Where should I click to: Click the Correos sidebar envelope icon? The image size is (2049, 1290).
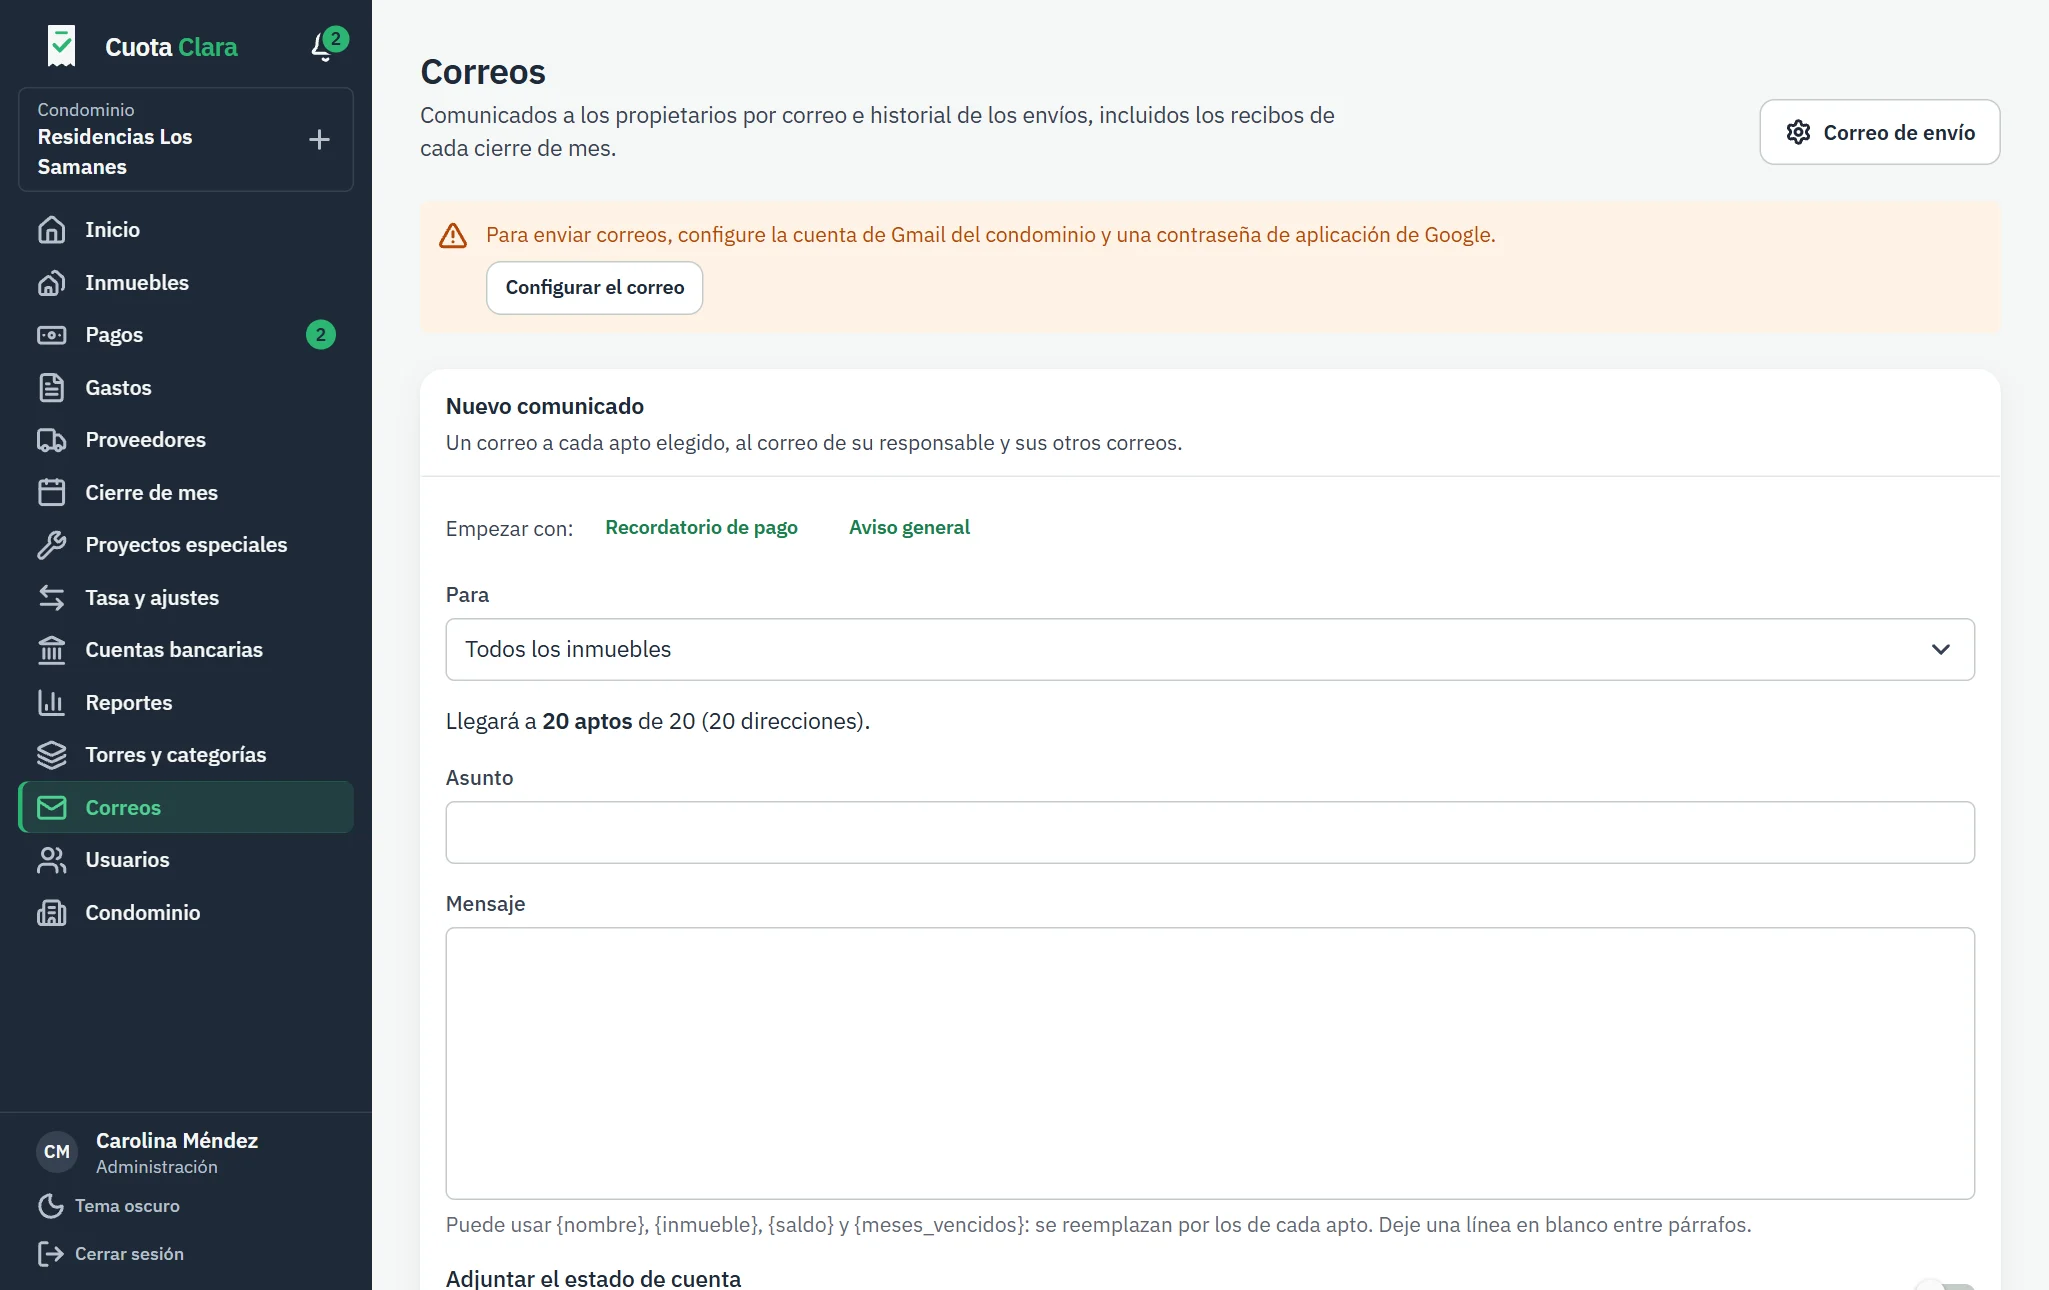[x=52, y=808]
